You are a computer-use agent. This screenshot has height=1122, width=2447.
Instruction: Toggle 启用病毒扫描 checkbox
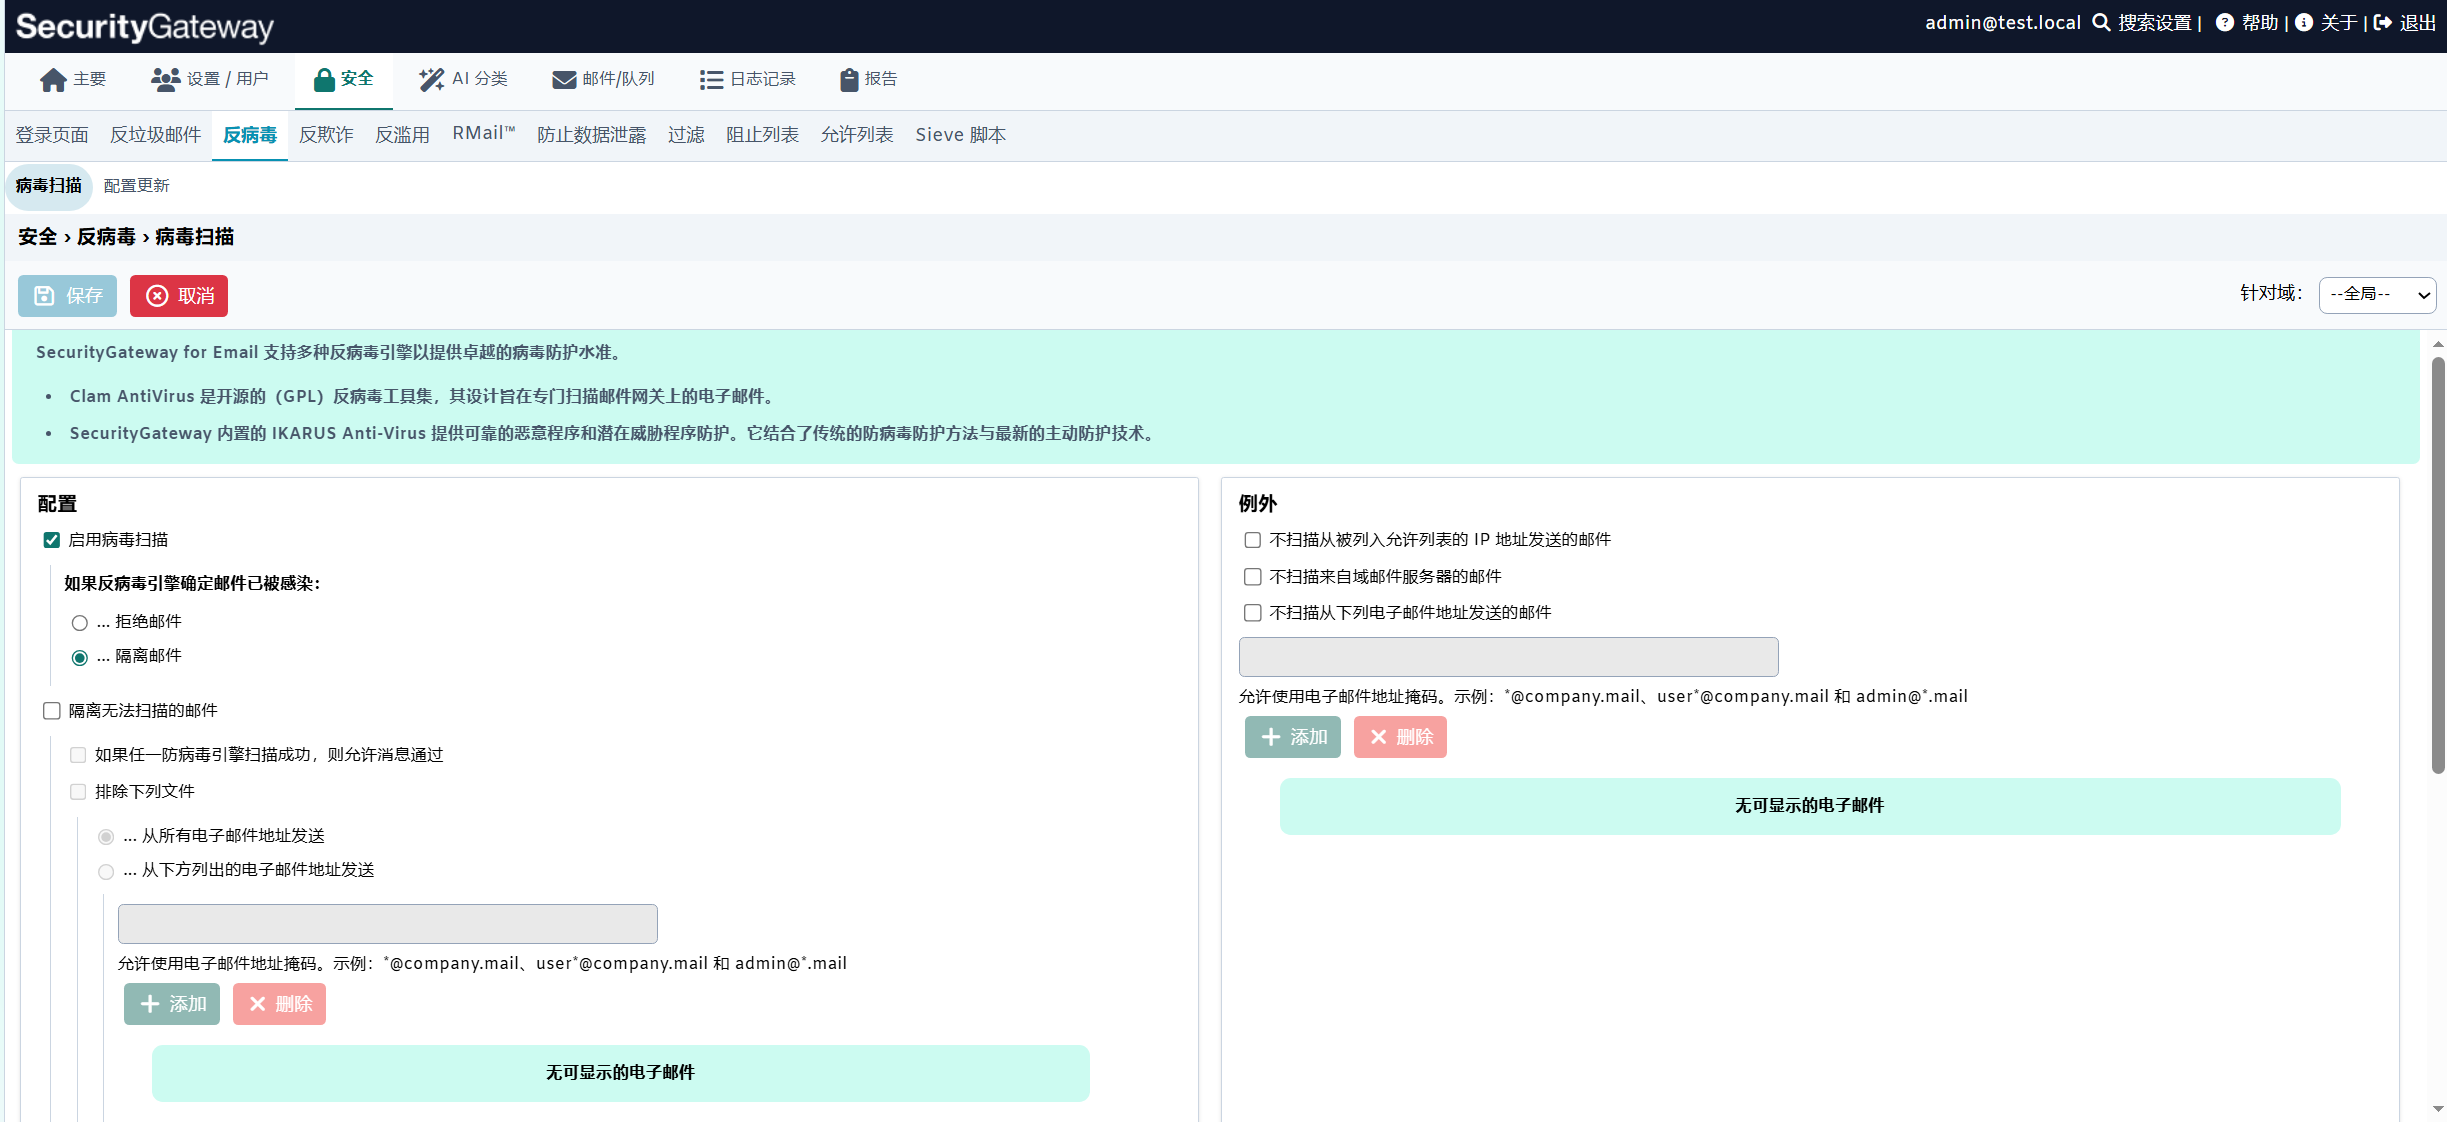tap(52, 540)
